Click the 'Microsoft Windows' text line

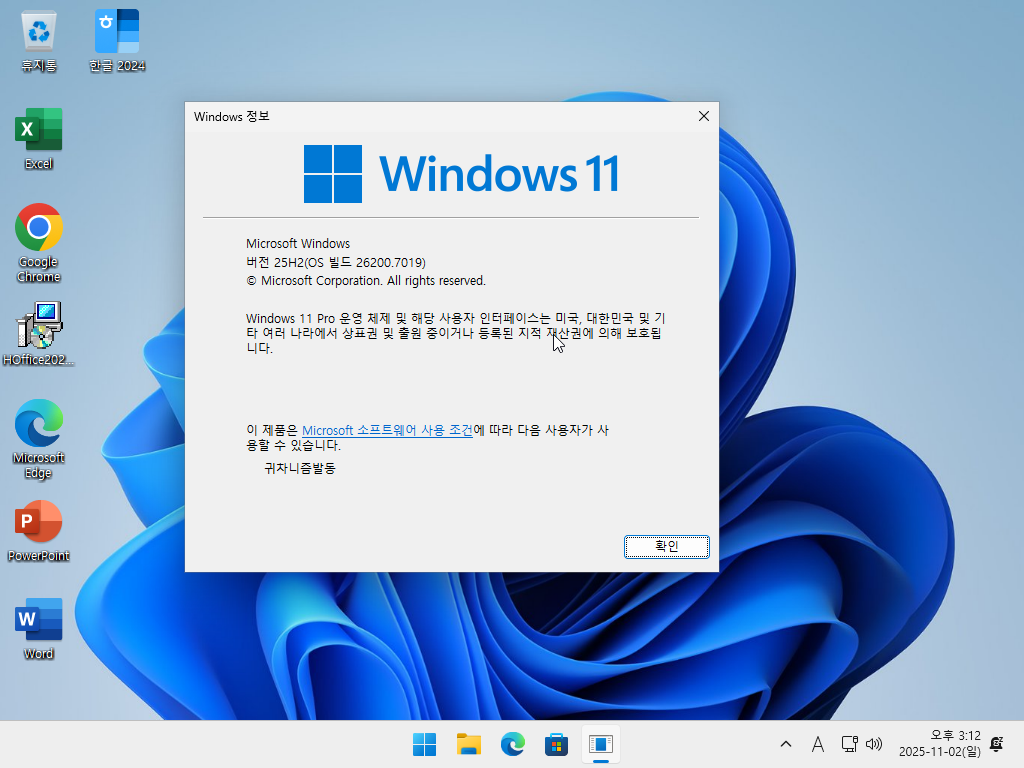298,244
